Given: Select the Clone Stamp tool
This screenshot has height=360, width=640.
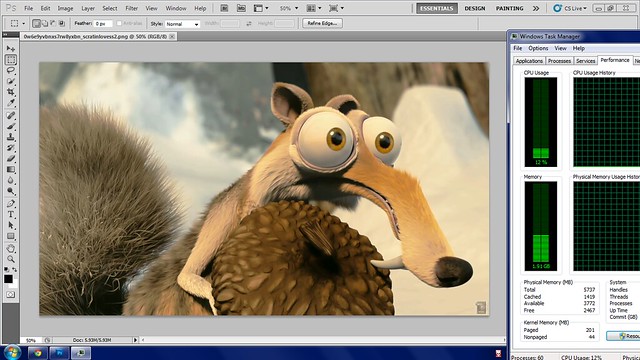Looking at the screenshot, I should [11, 137].
